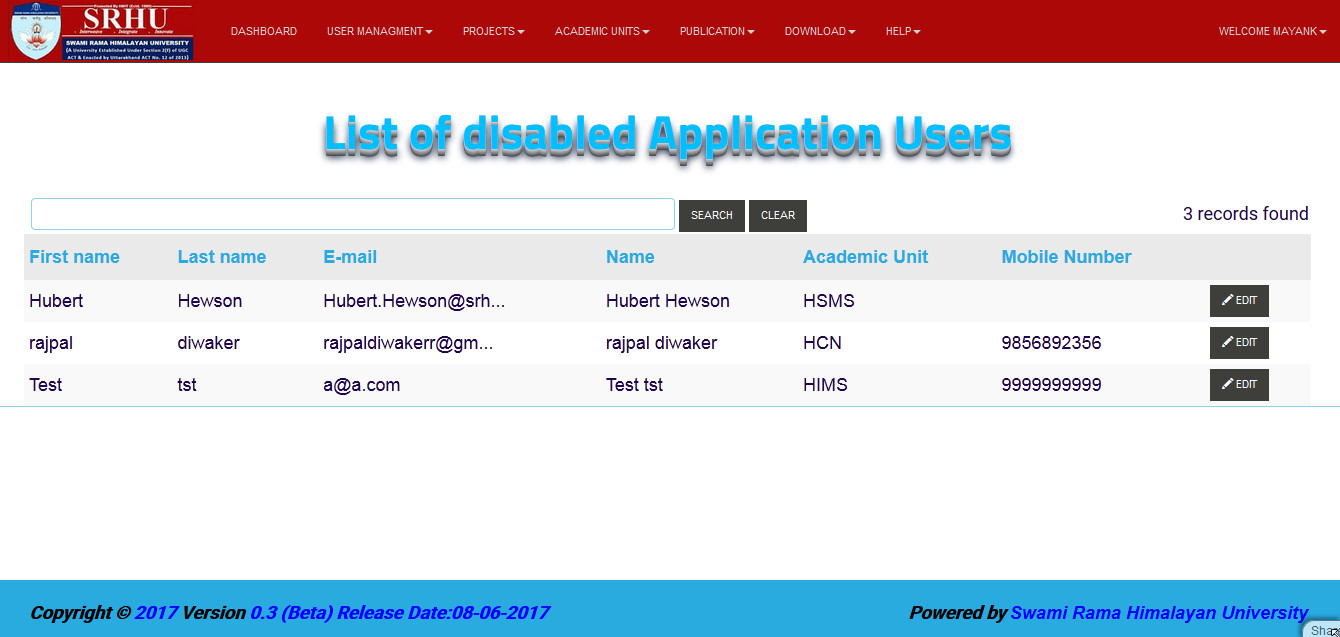
Task: Click the page heading List of disabled Application Users
Action: coord(667,135)
